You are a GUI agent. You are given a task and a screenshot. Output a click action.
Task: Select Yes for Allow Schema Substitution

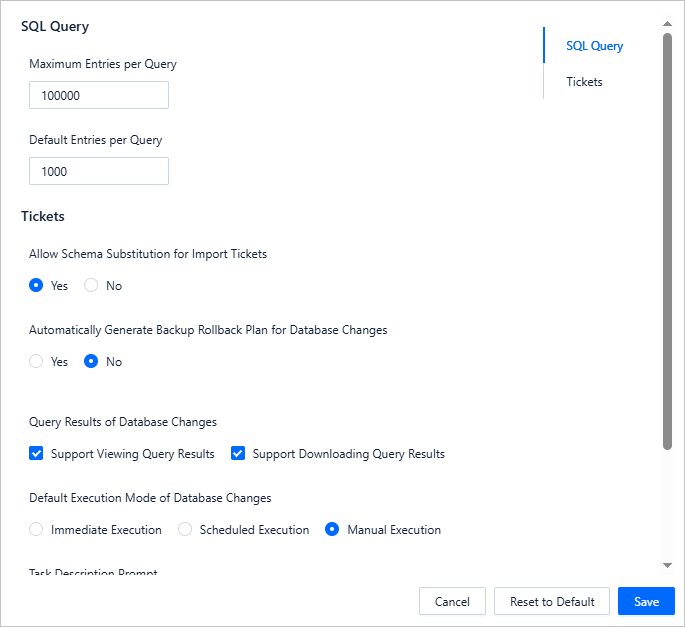click(37, 286)
